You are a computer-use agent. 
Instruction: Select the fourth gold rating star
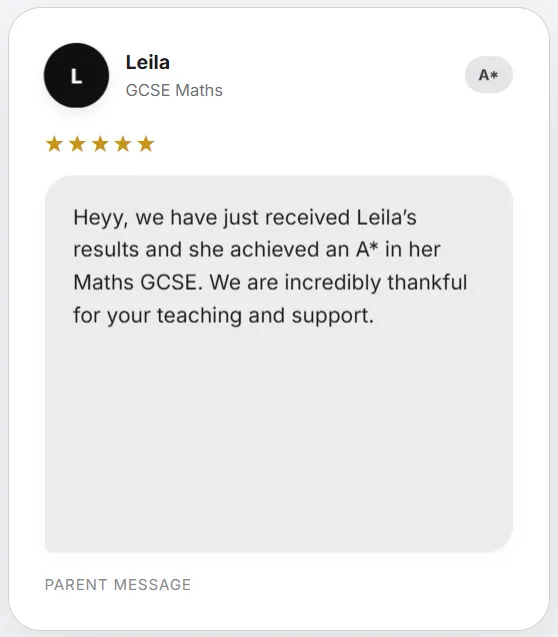click(123, 144)
